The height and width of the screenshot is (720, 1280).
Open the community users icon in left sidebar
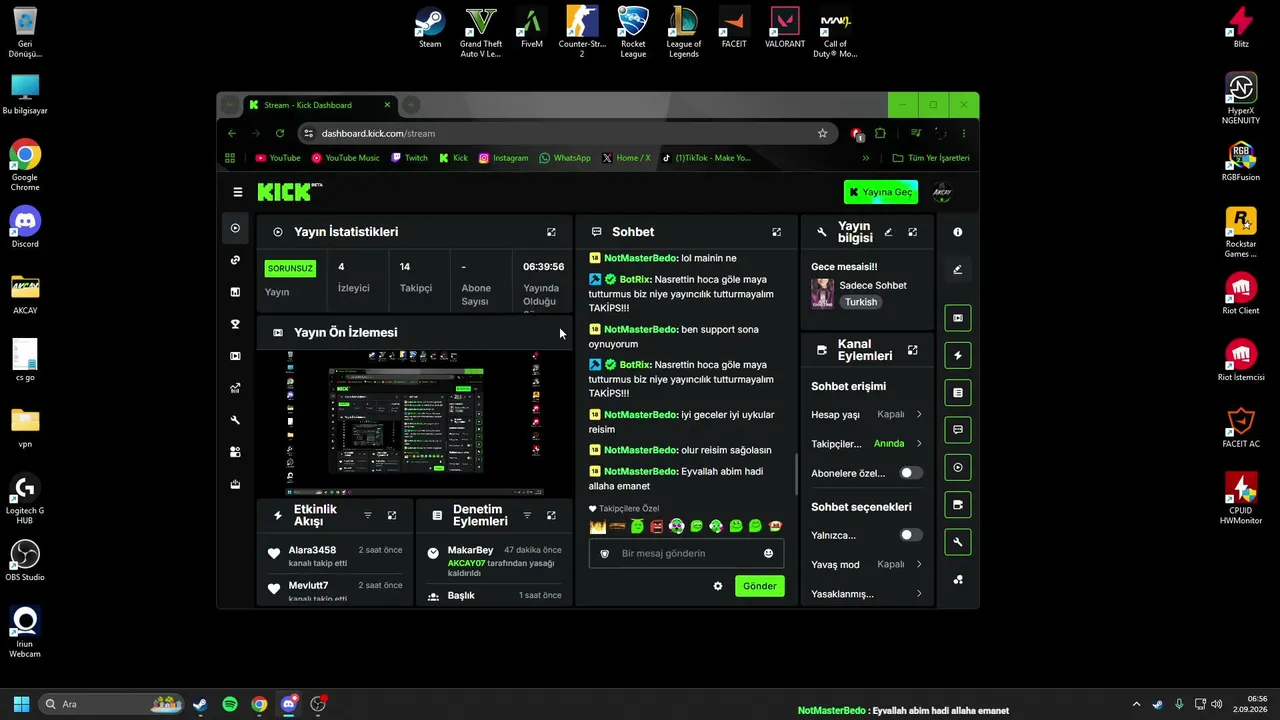[235, 452]
